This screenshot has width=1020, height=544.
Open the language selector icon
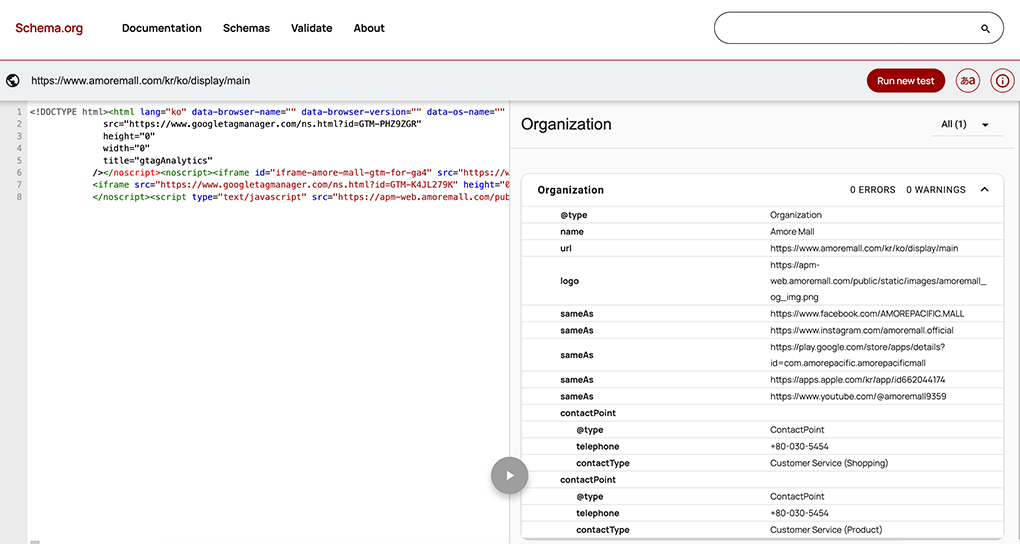click(967, 81)
